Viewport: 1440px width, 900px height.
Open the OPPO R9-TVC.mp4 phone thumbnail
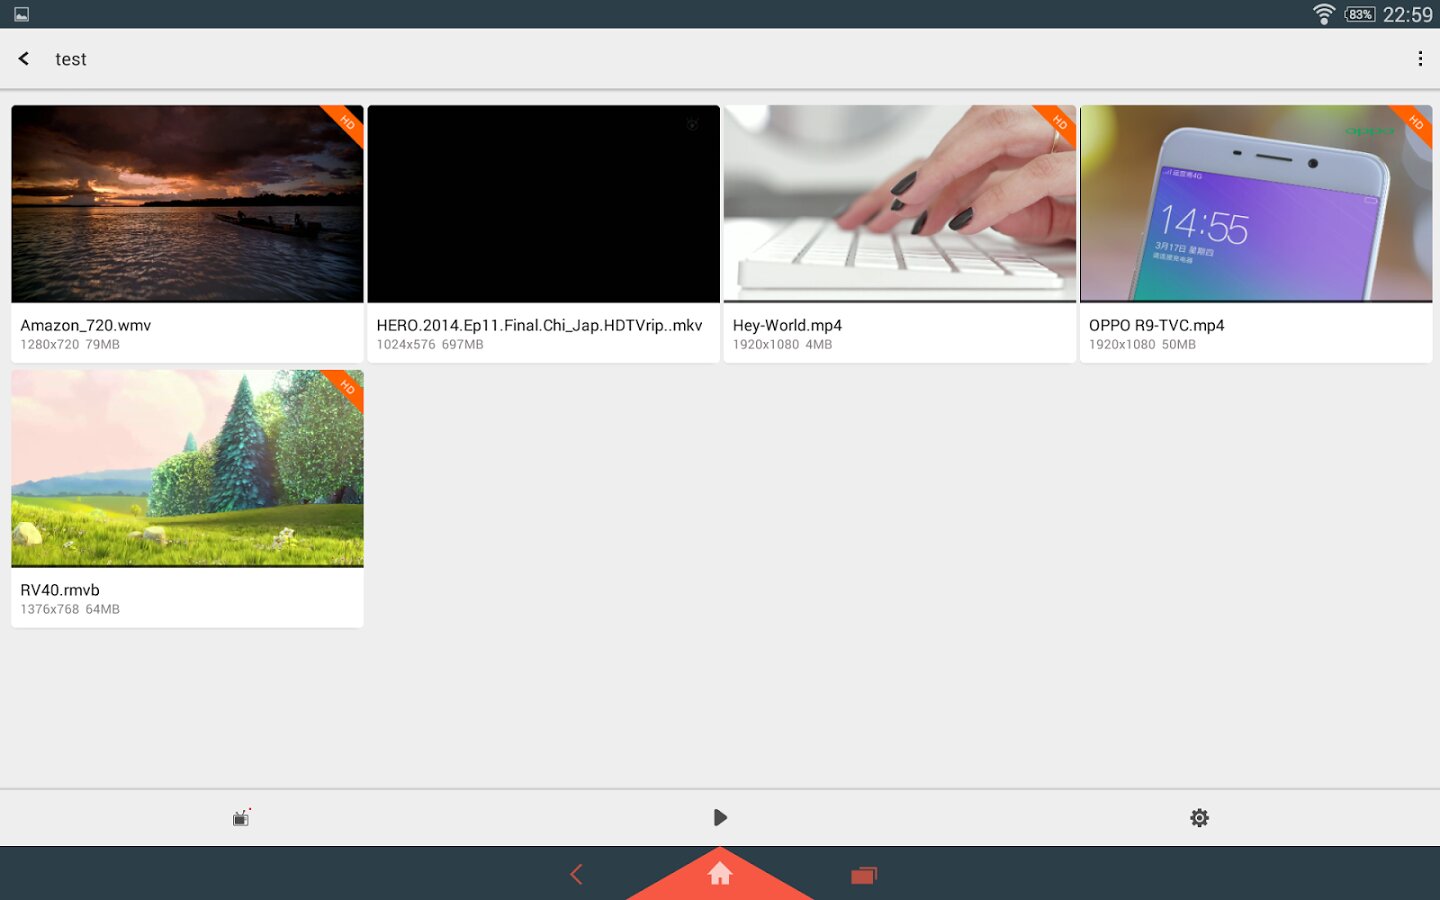point(1256,204)
